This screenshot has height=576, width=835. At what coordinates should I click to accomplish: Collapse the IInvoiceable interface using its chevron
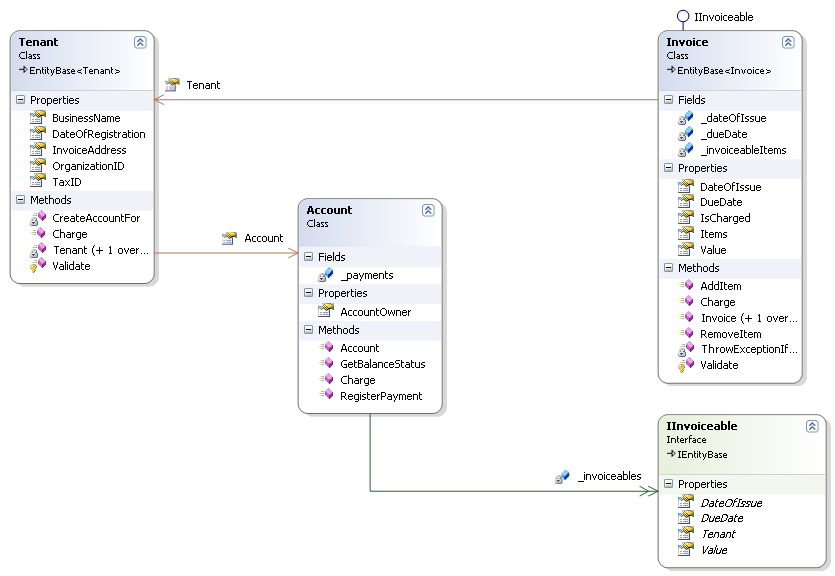click(812, 426)
